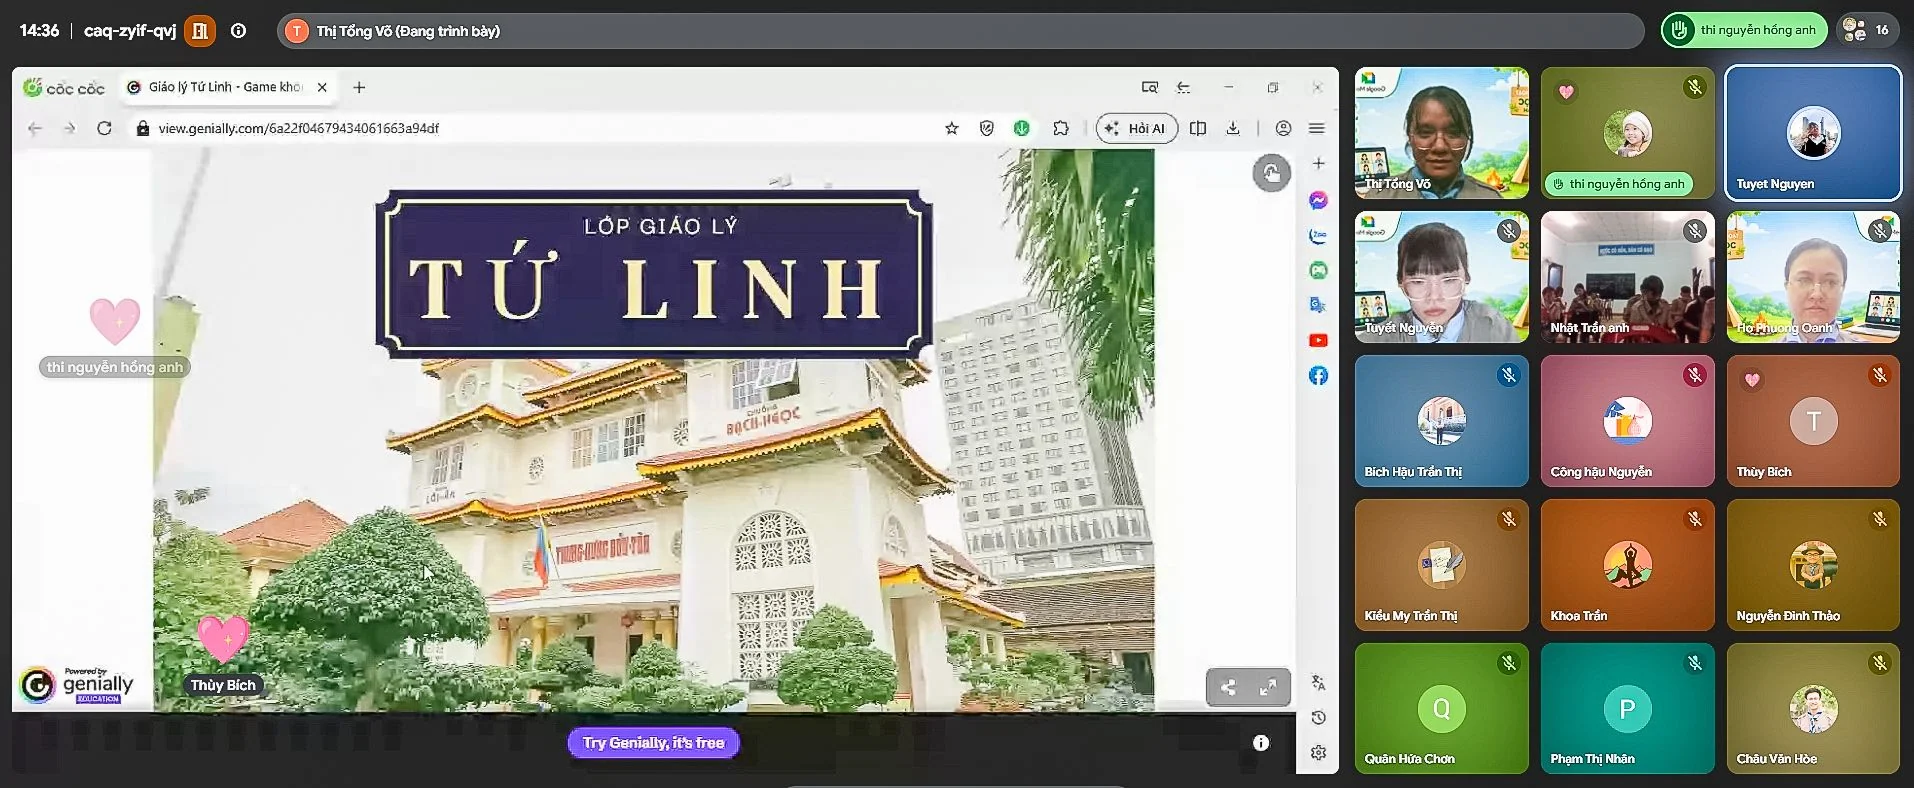Click the muted mic icon on Khoa Trần tile

1694,519
